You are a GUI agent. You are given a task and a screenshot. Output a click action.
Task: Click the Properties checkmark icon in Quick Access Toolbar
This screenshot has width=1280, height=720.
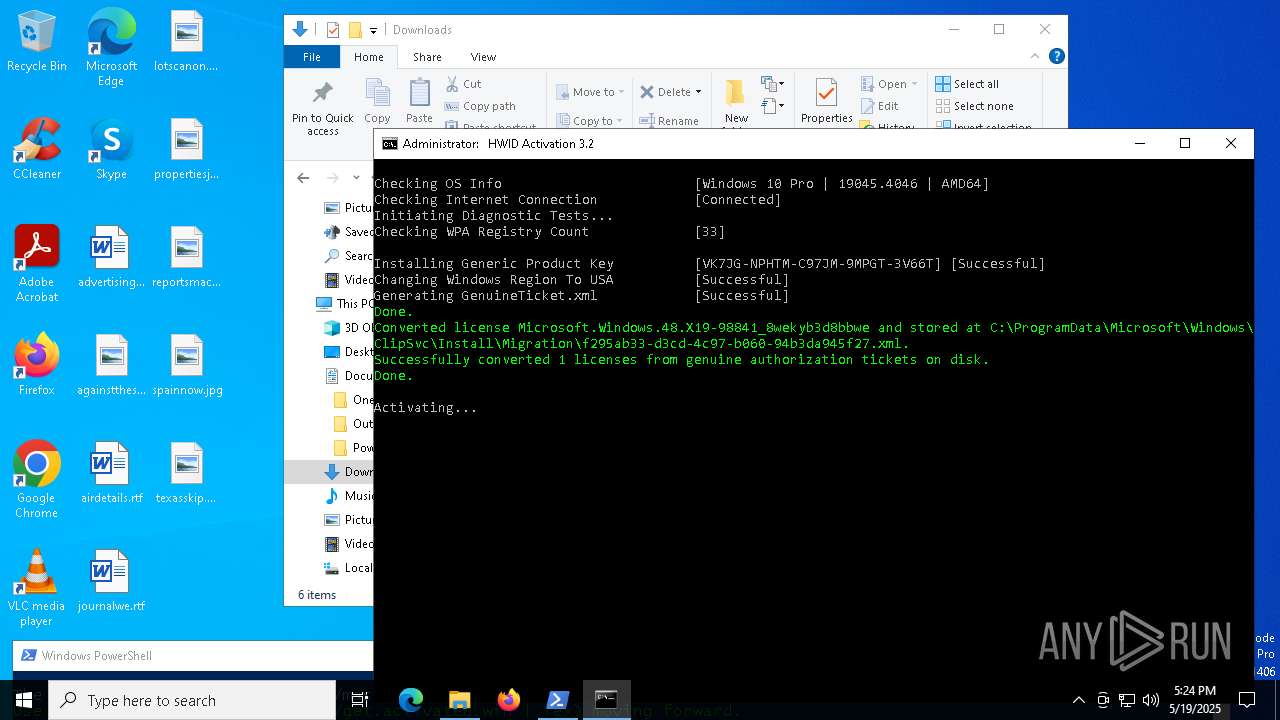[333, 30]
